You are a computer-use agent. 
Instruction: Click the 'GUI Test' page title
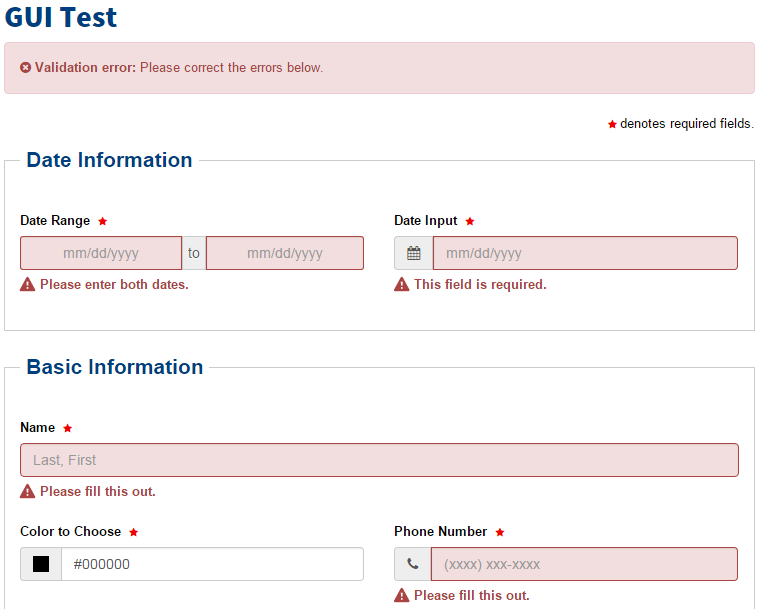61,17
